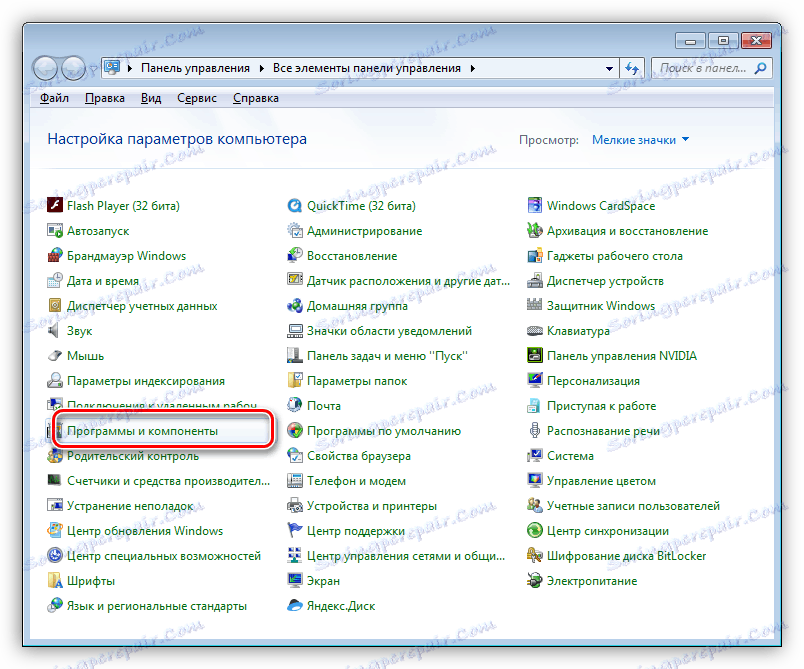Open QuickTime (32 бита) settings
This screenshot has width=804, height=669.
click(x=364, y=205)
